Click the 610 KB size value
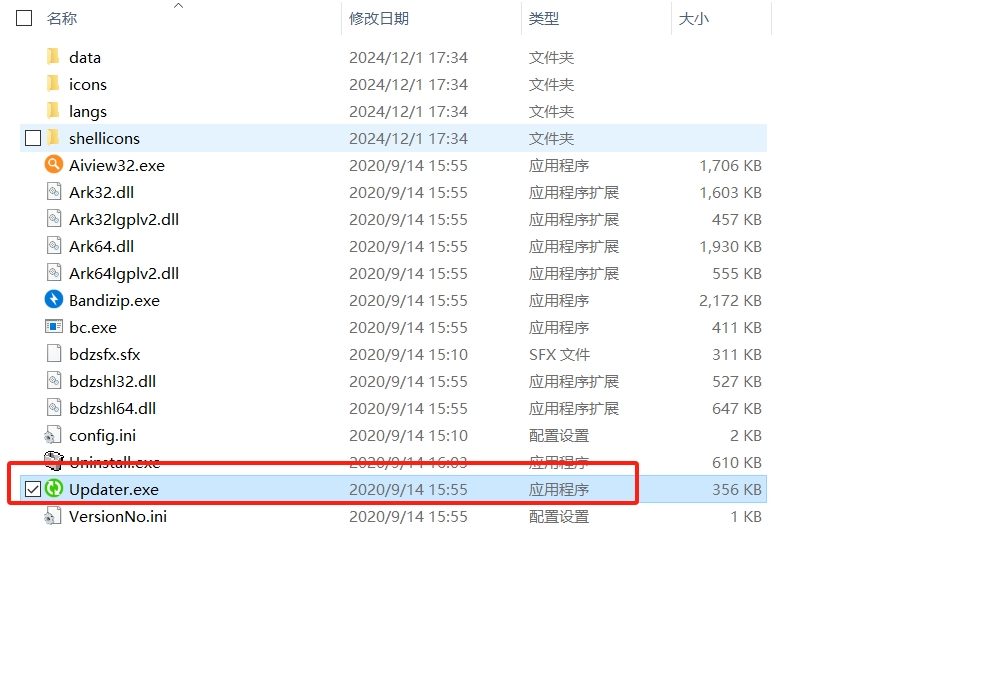 tap(736, 462)
